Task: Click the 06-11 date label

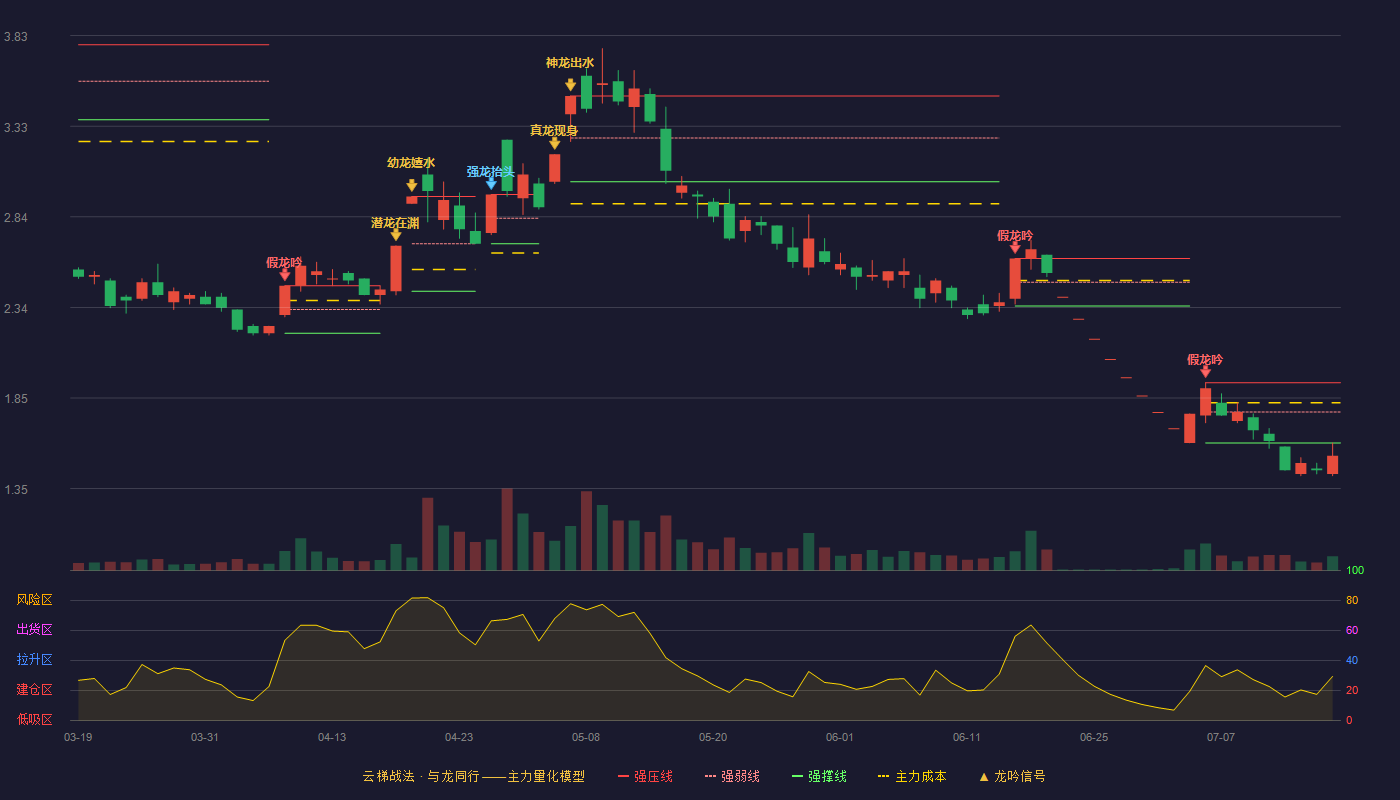Action: click(967, 737)
